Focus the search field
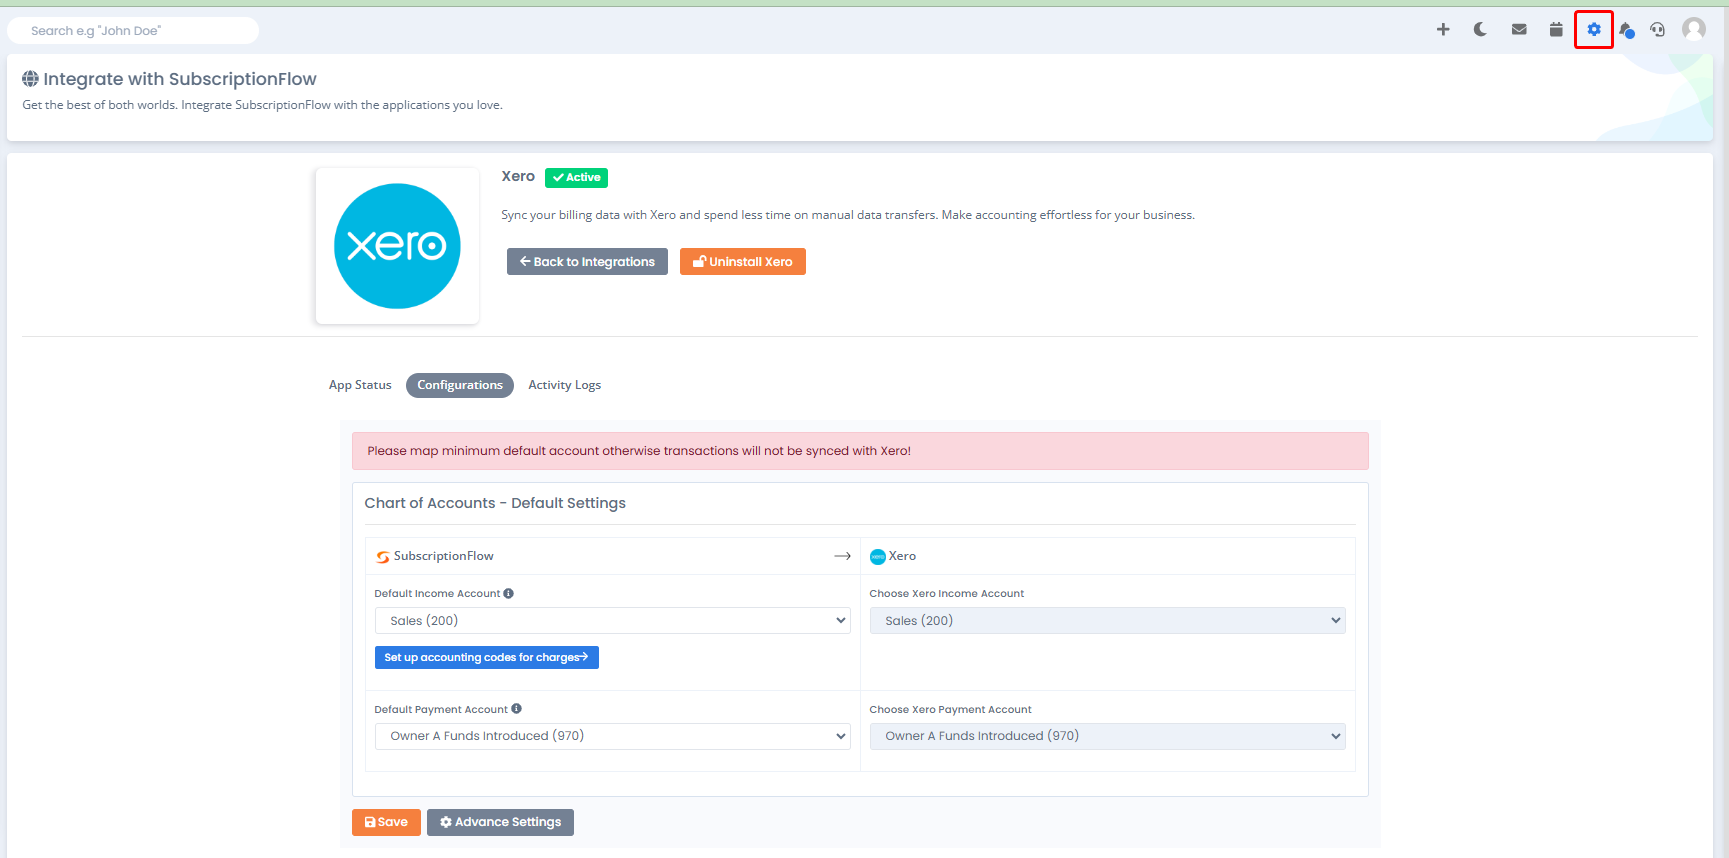Viewport: 1729px width, 858px height. coord(133,31)
